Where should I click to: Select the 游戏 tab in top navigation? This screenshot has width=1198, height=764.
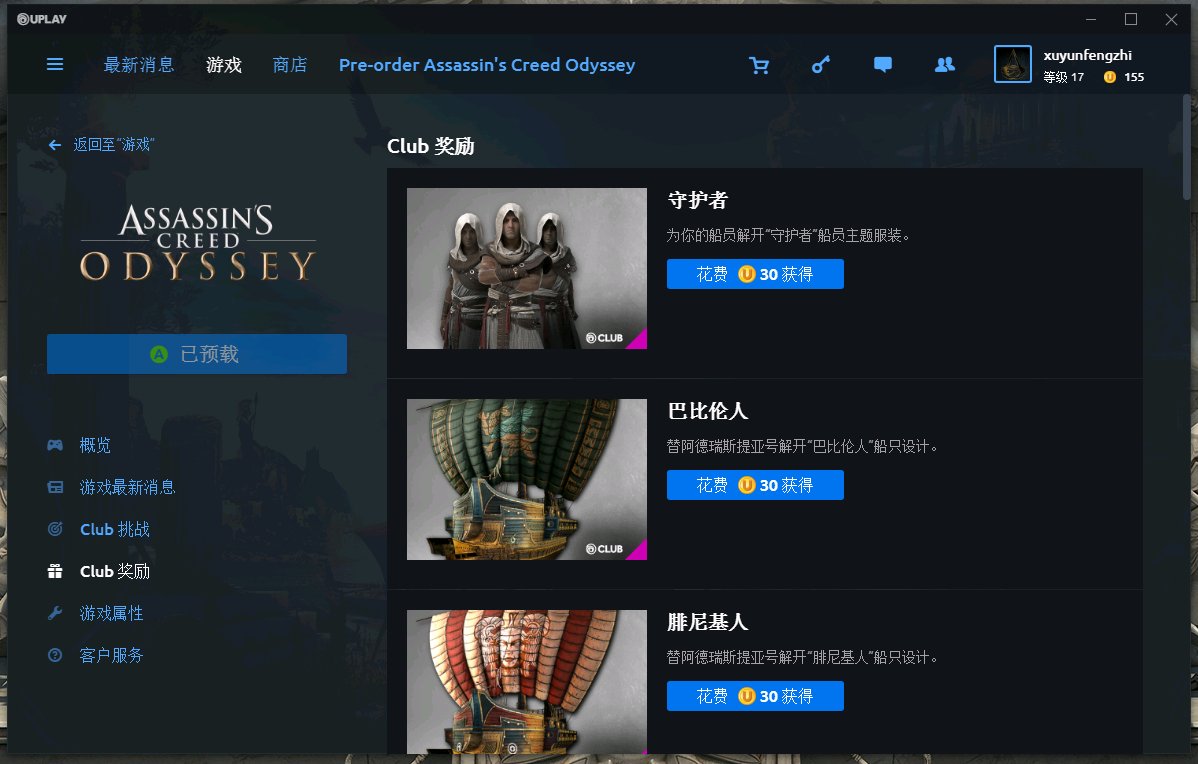pos(224,65)
